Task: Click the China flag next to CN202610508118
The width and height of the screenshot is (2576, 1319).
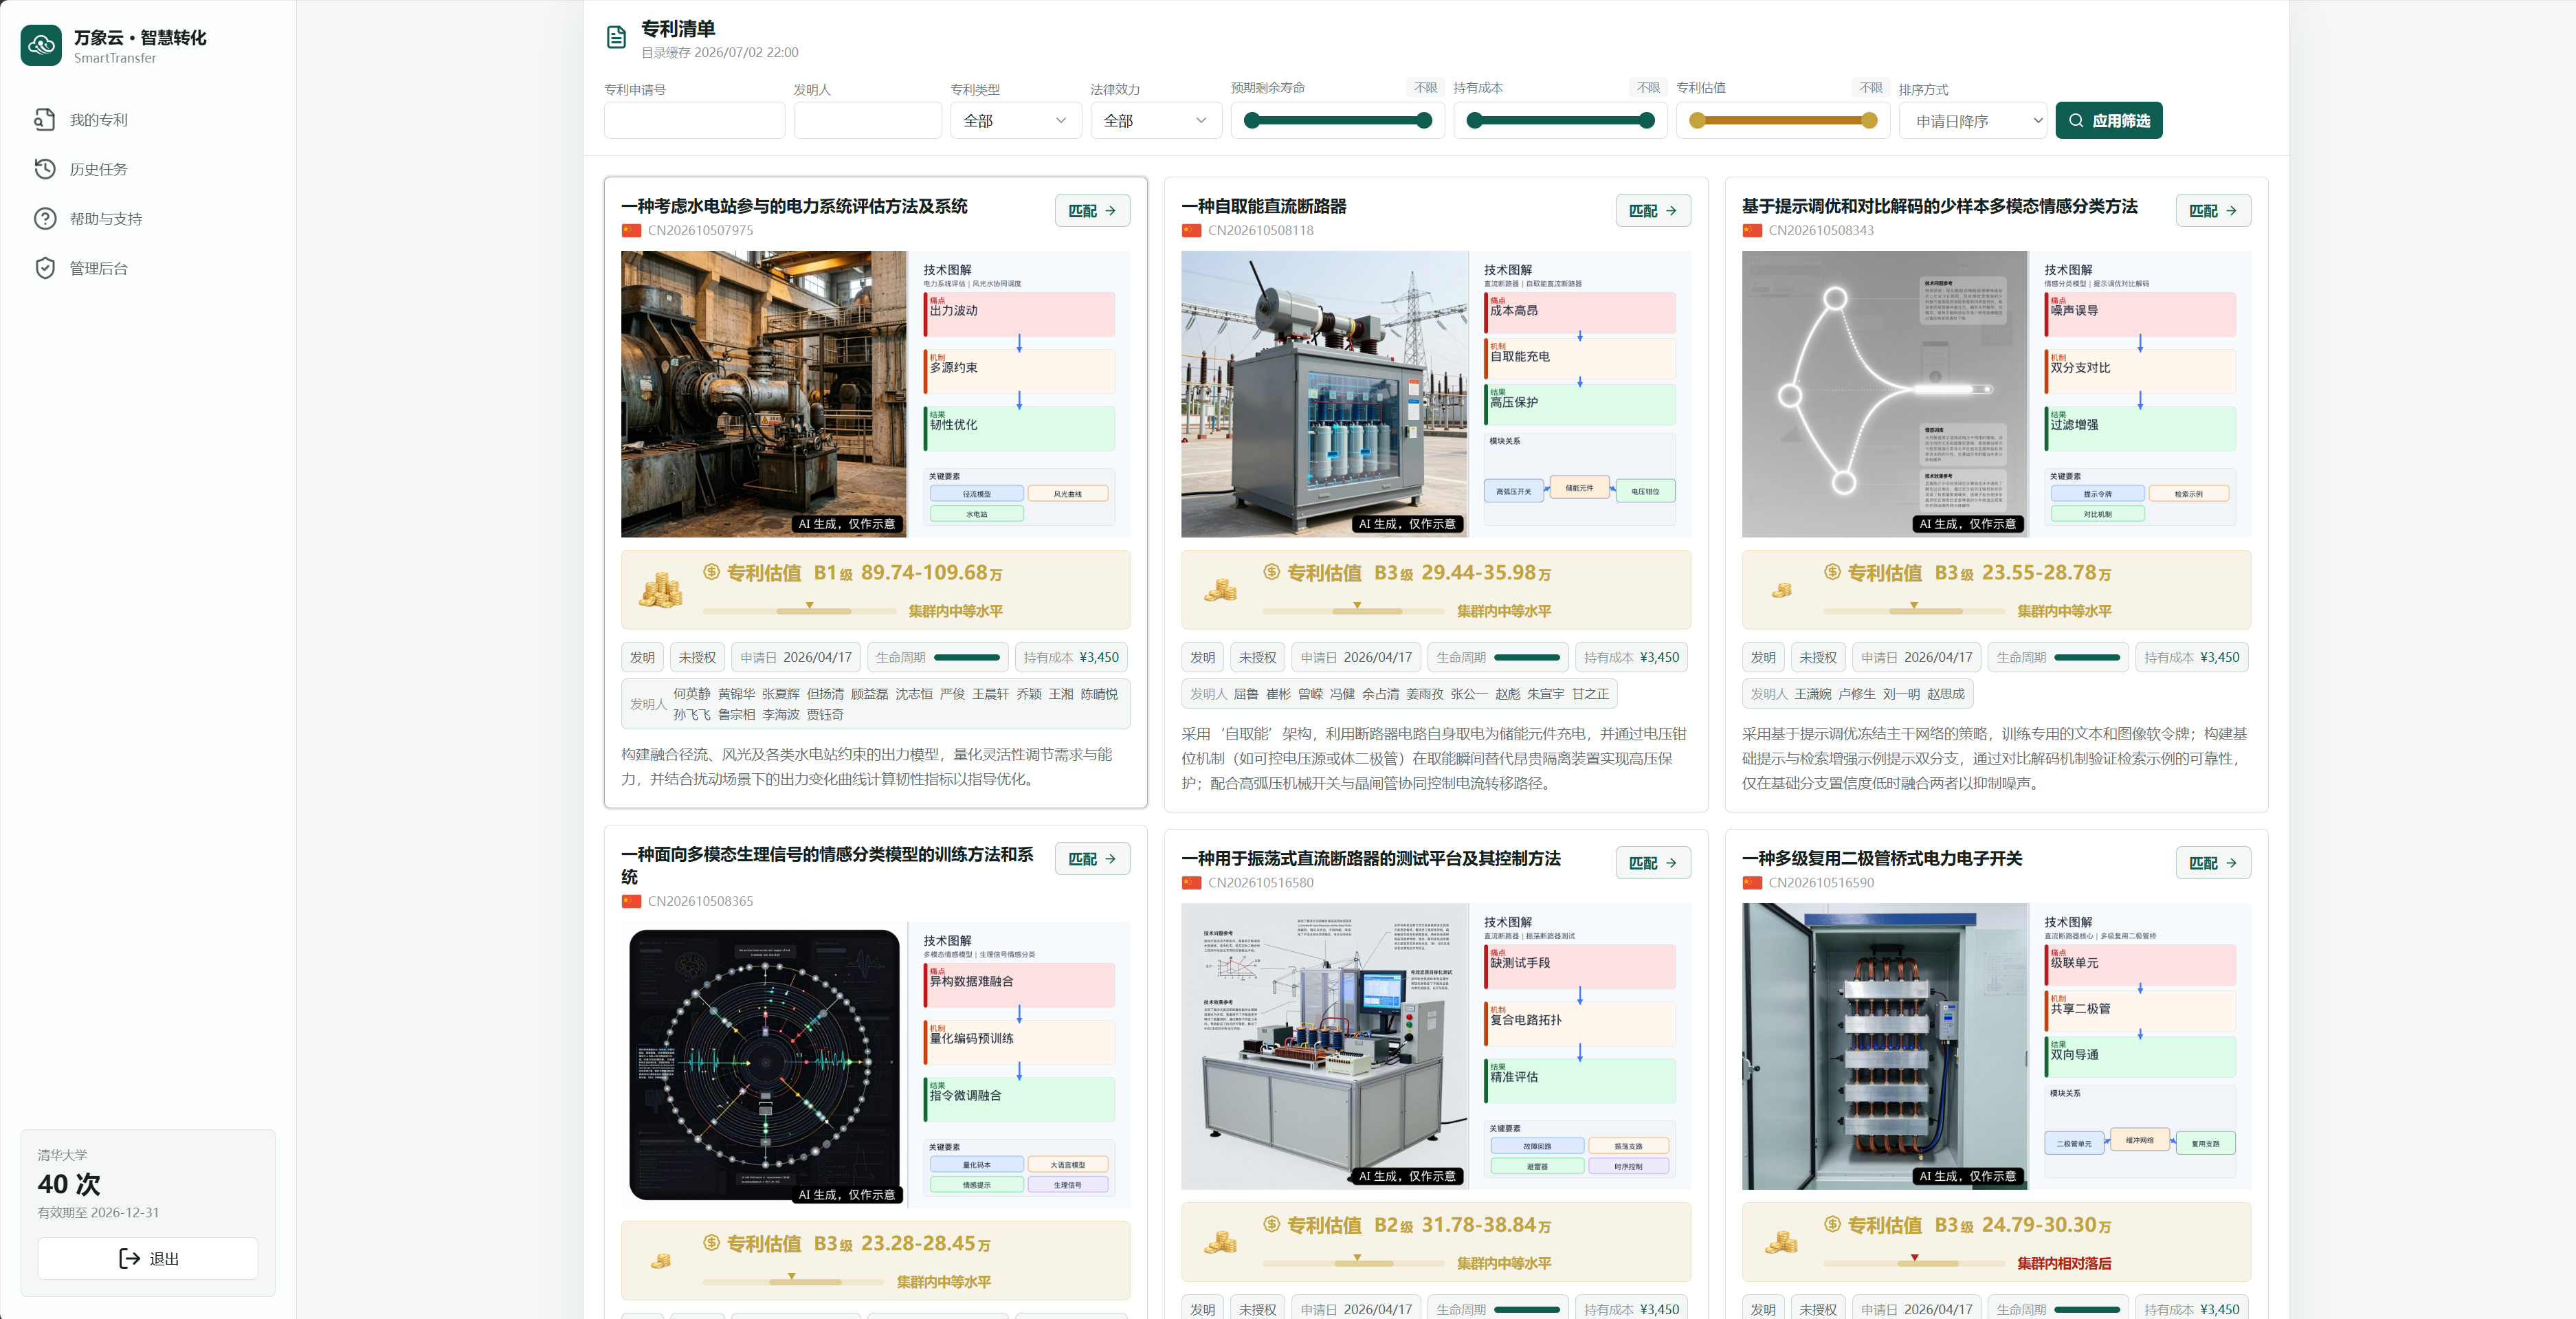Action: pos(1191,230)
